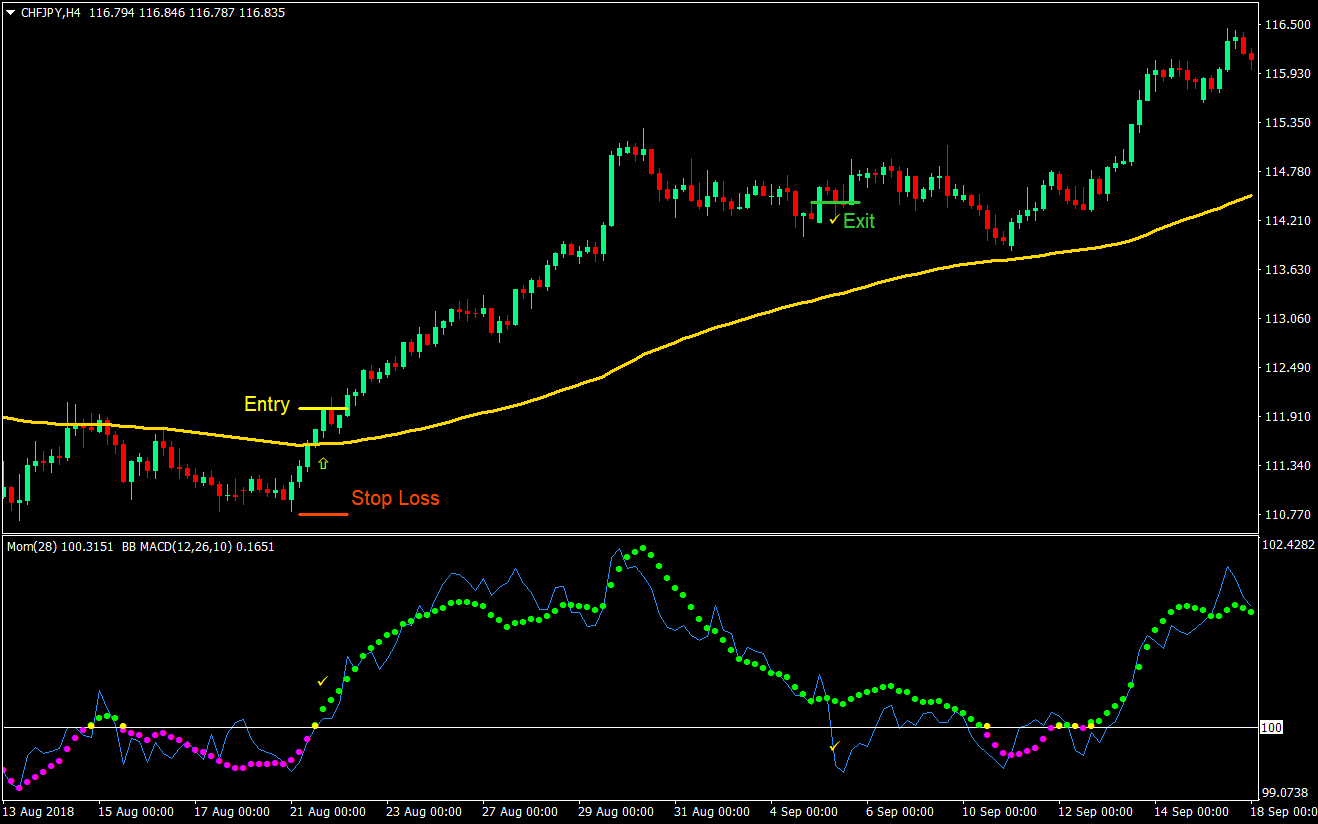
Task: Click the orange checkmark near the lower indicator trough
Action: [x=836, y=745]
